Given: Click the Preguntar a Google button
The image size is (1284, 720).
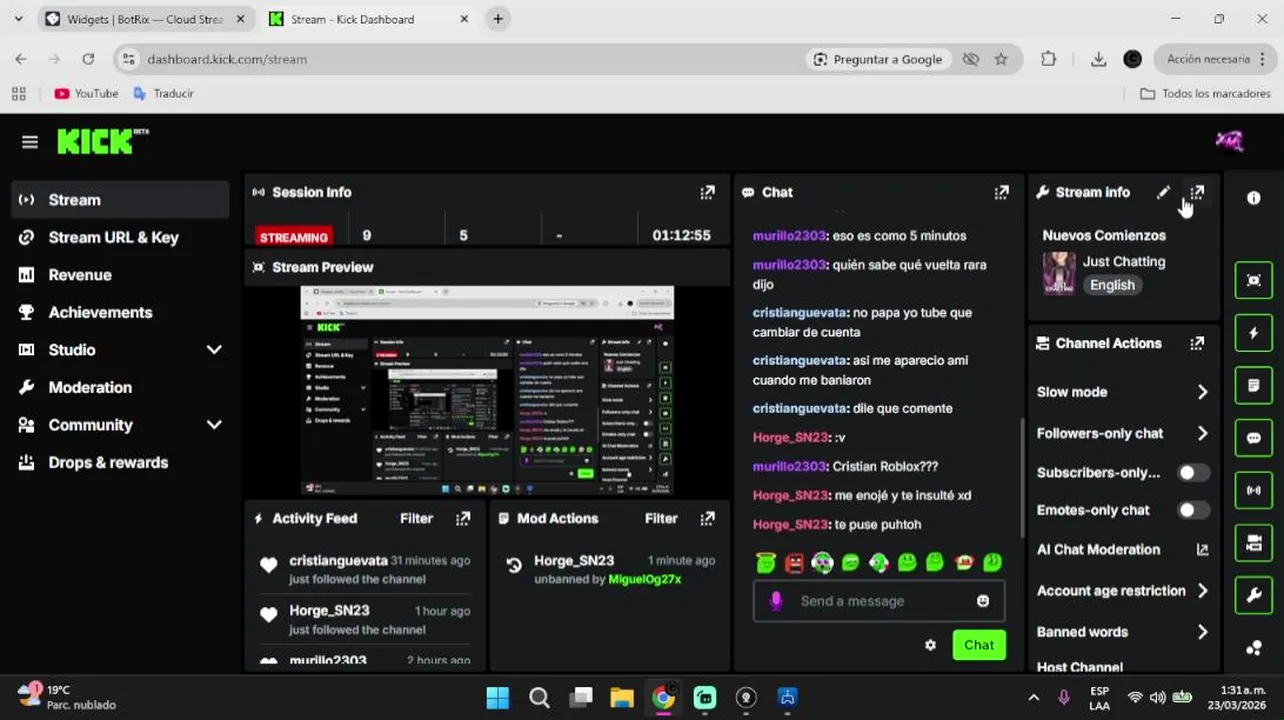Looking at the screenshot, I should coord(877,59).
